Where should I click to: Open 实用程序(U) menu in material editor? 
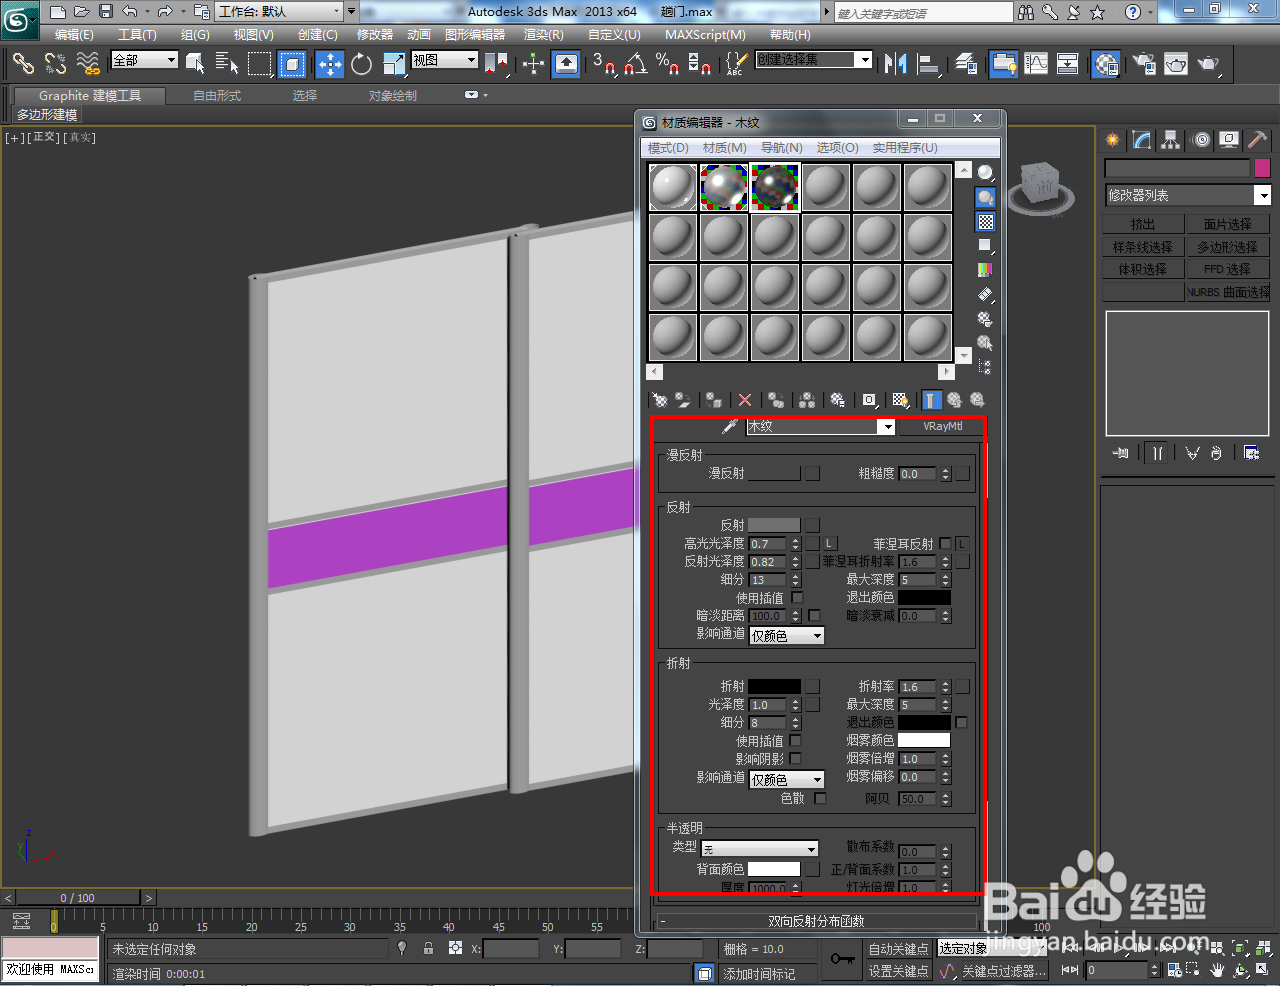click(x=904, y=148)
